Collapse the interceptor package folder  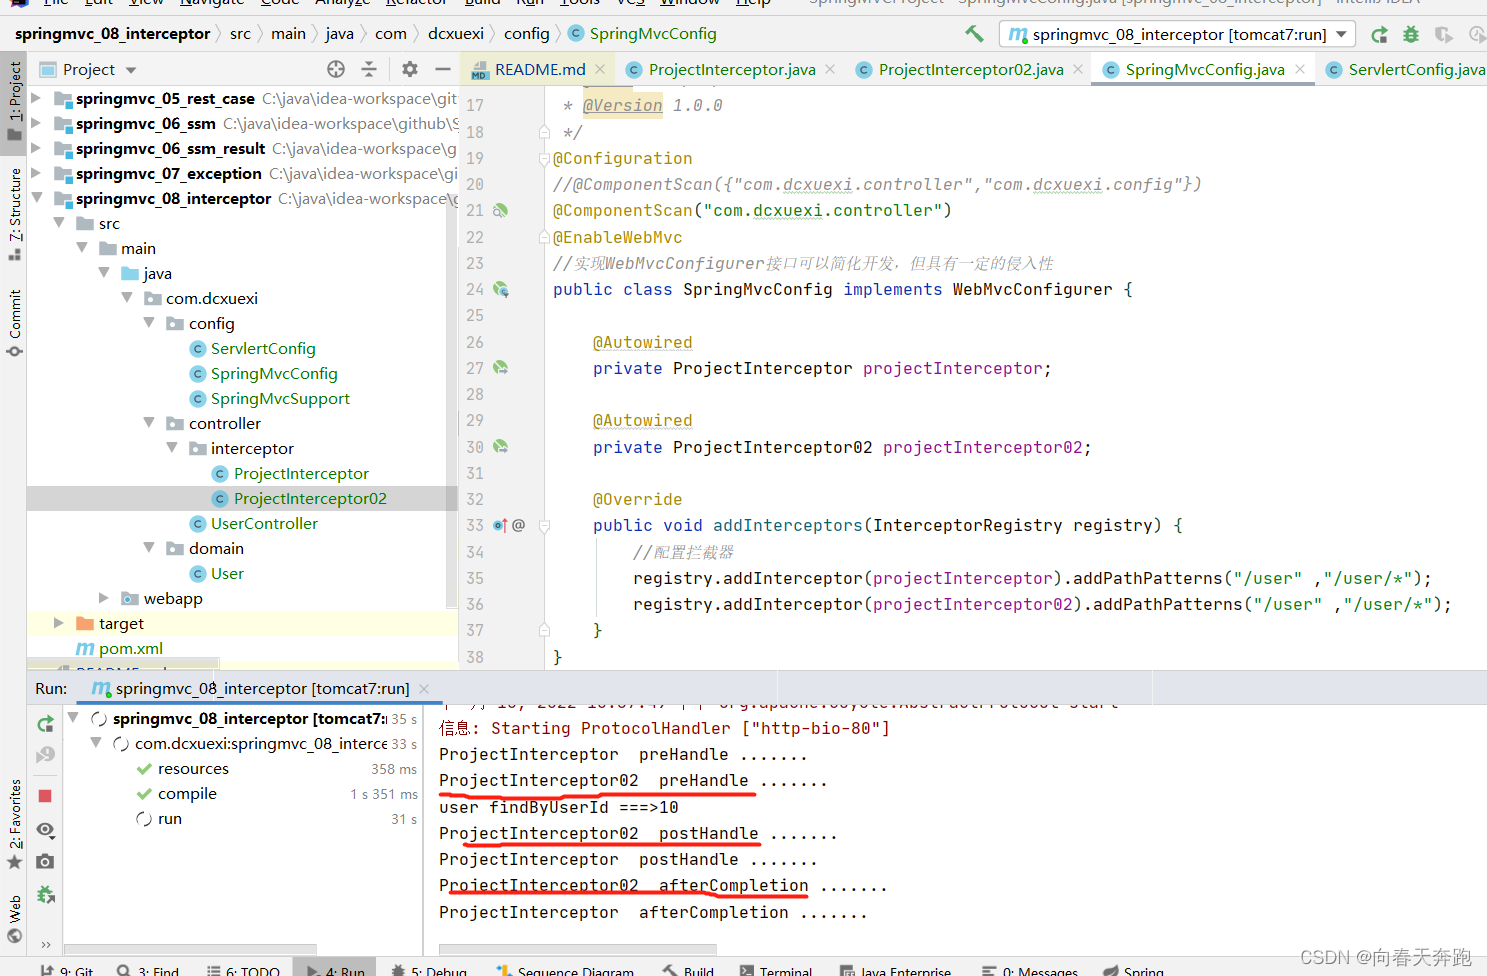172,448
